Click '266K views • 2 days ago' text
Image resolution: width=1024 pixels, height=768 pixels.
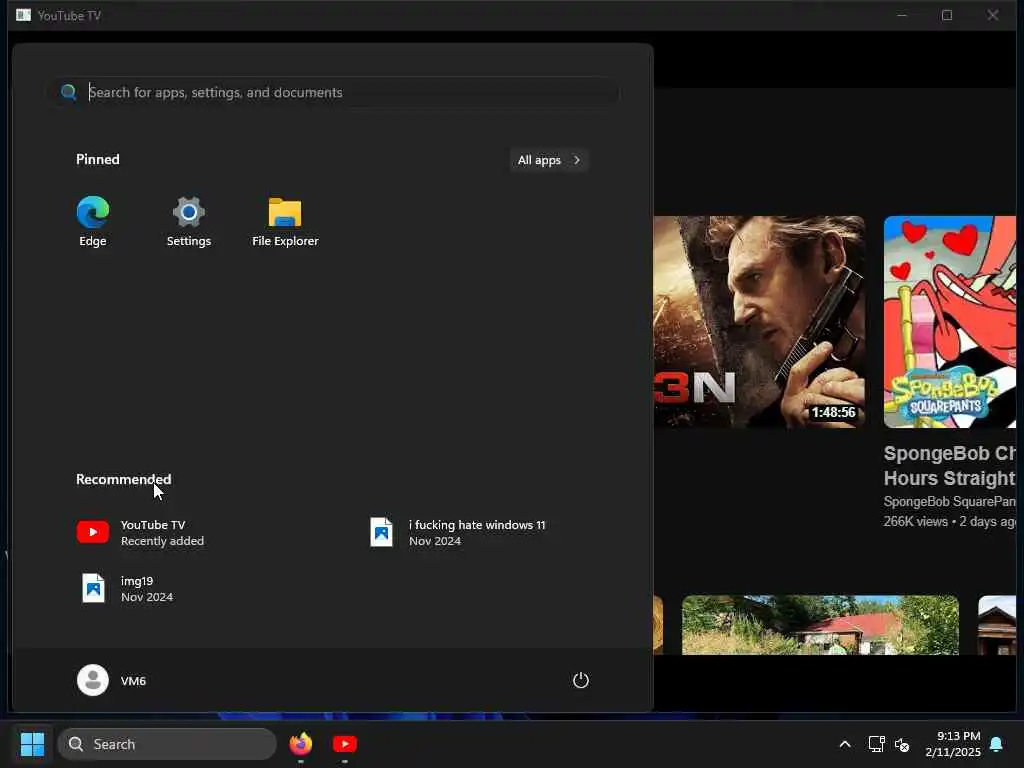(950, 521)
